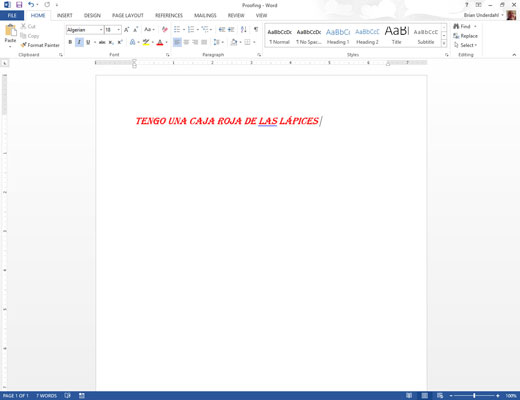
Task: Open Text Effects and Typography
Action: click(133, 42)
